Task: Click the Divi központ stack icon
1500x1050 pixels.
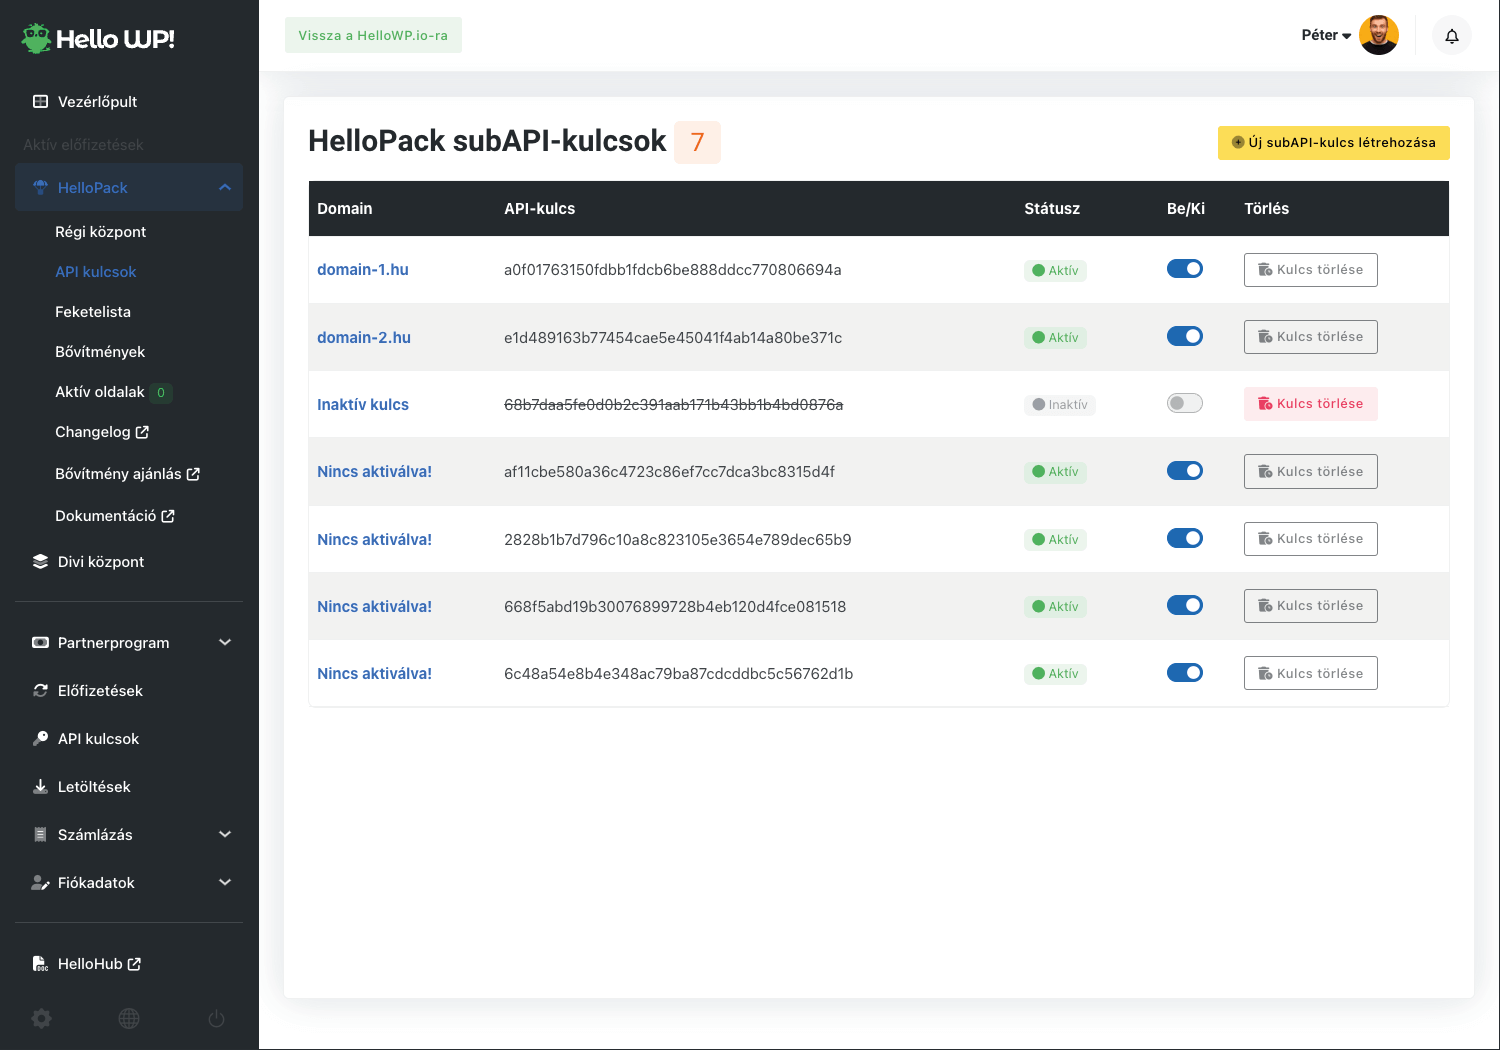Action: [x=40, y=561]
